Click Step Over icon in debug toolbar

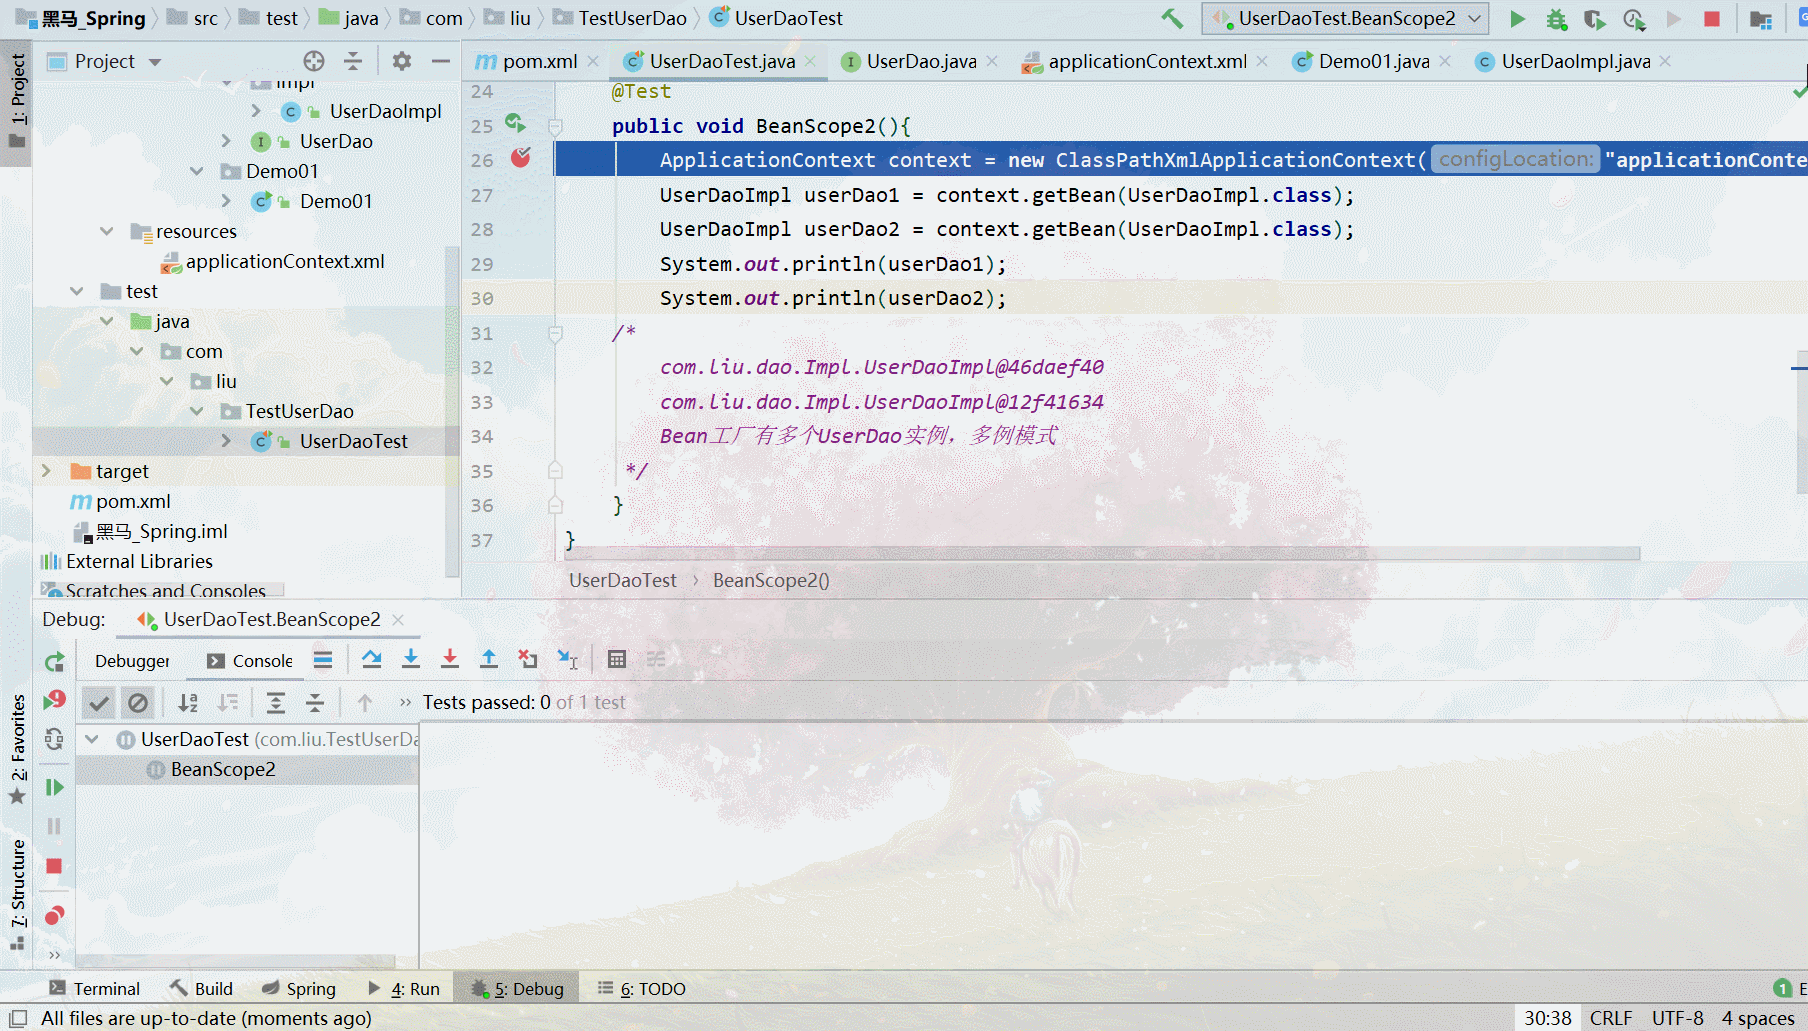tap(372, 659)
